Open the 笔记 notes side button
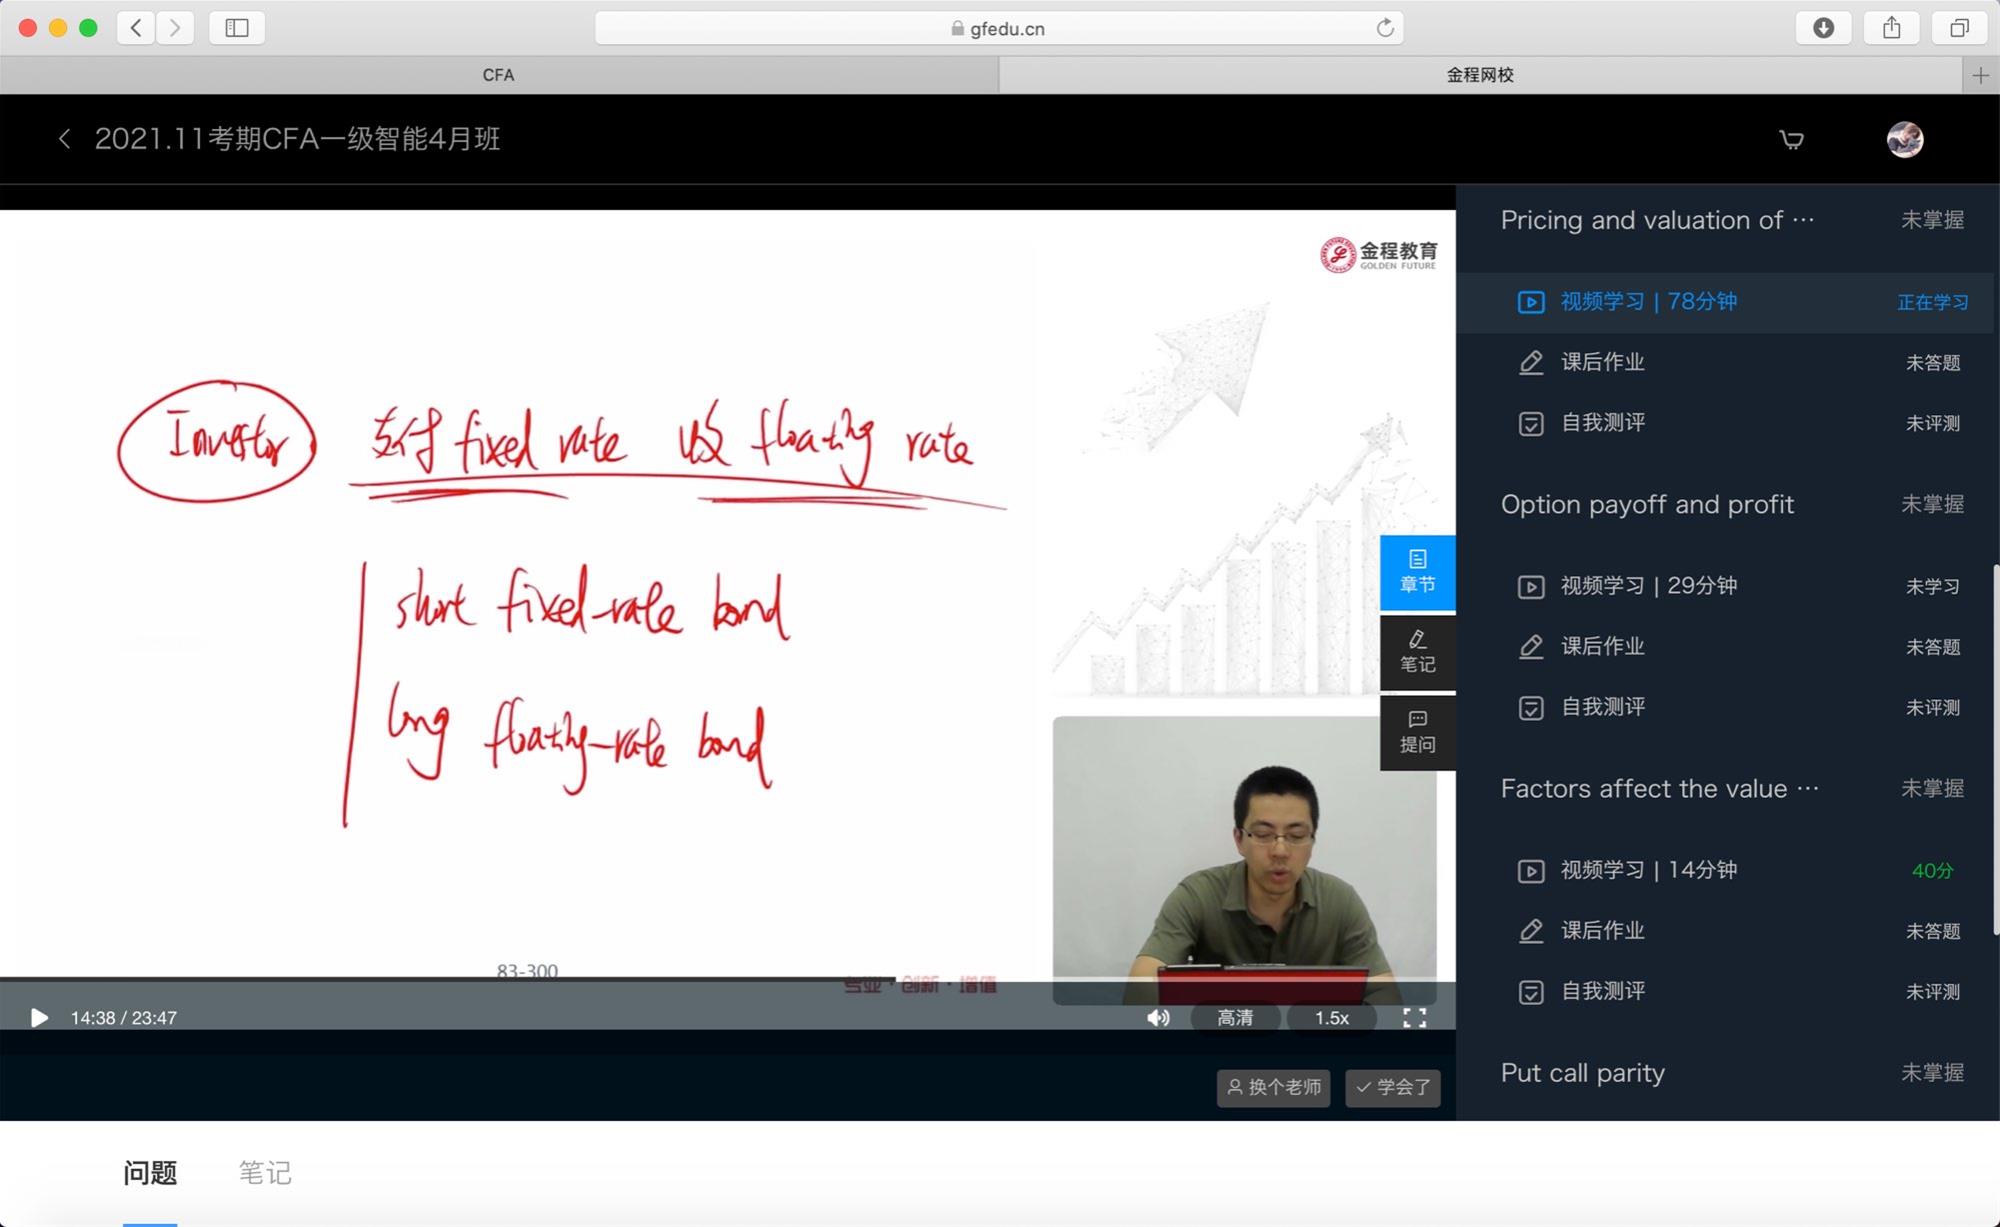Image resolution: width=2000 pixels, height=1227 pixels. 1417,652
